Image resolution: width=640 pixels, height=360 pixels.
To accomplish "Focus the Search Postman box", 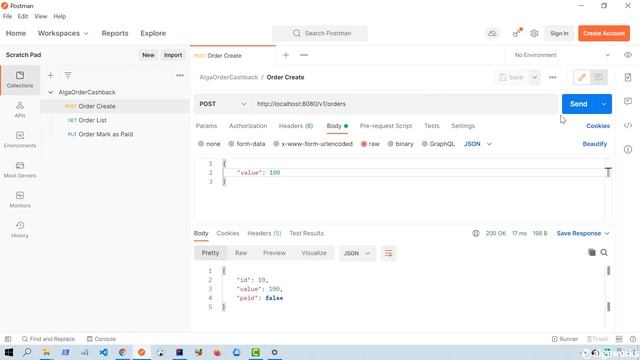I will (x=320, y=33).
